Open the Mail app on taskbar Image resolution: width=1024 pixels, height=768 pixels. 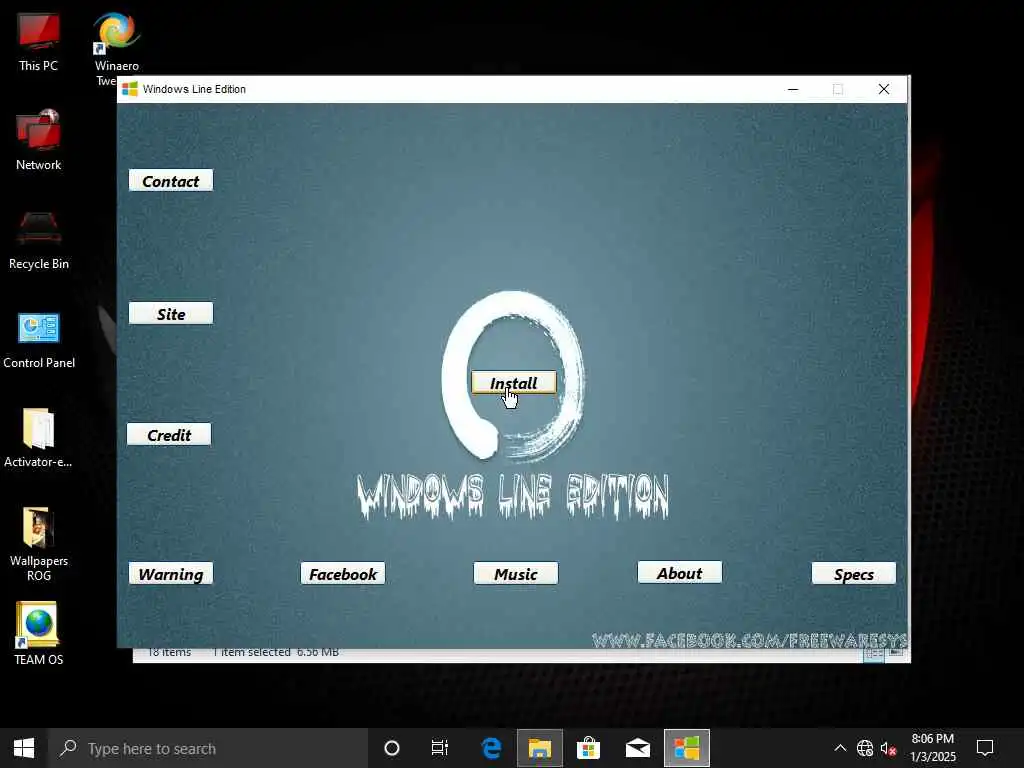coord(638,748)
